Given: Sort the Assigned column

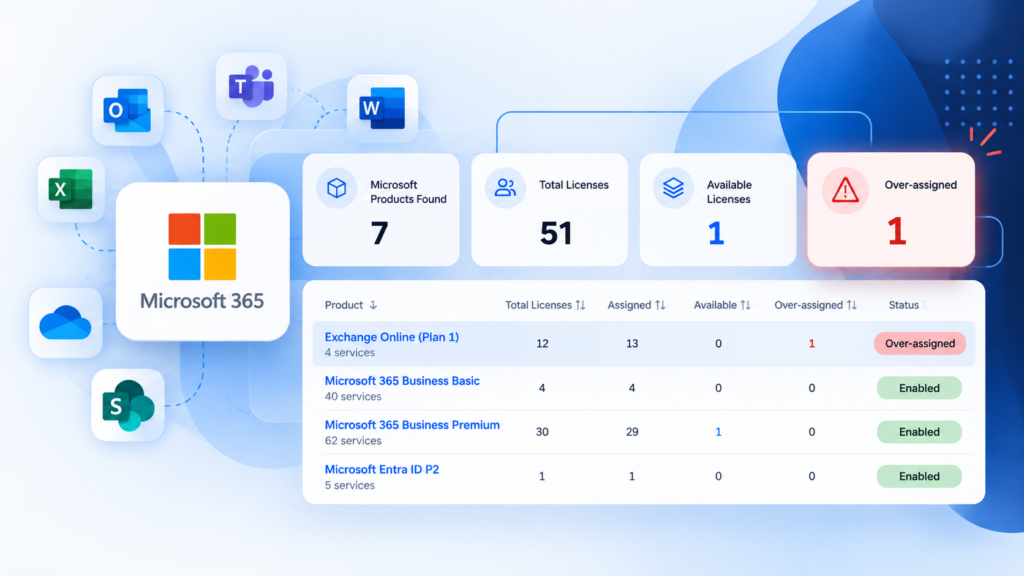Looking at the screenshot, I should [660, 305].
